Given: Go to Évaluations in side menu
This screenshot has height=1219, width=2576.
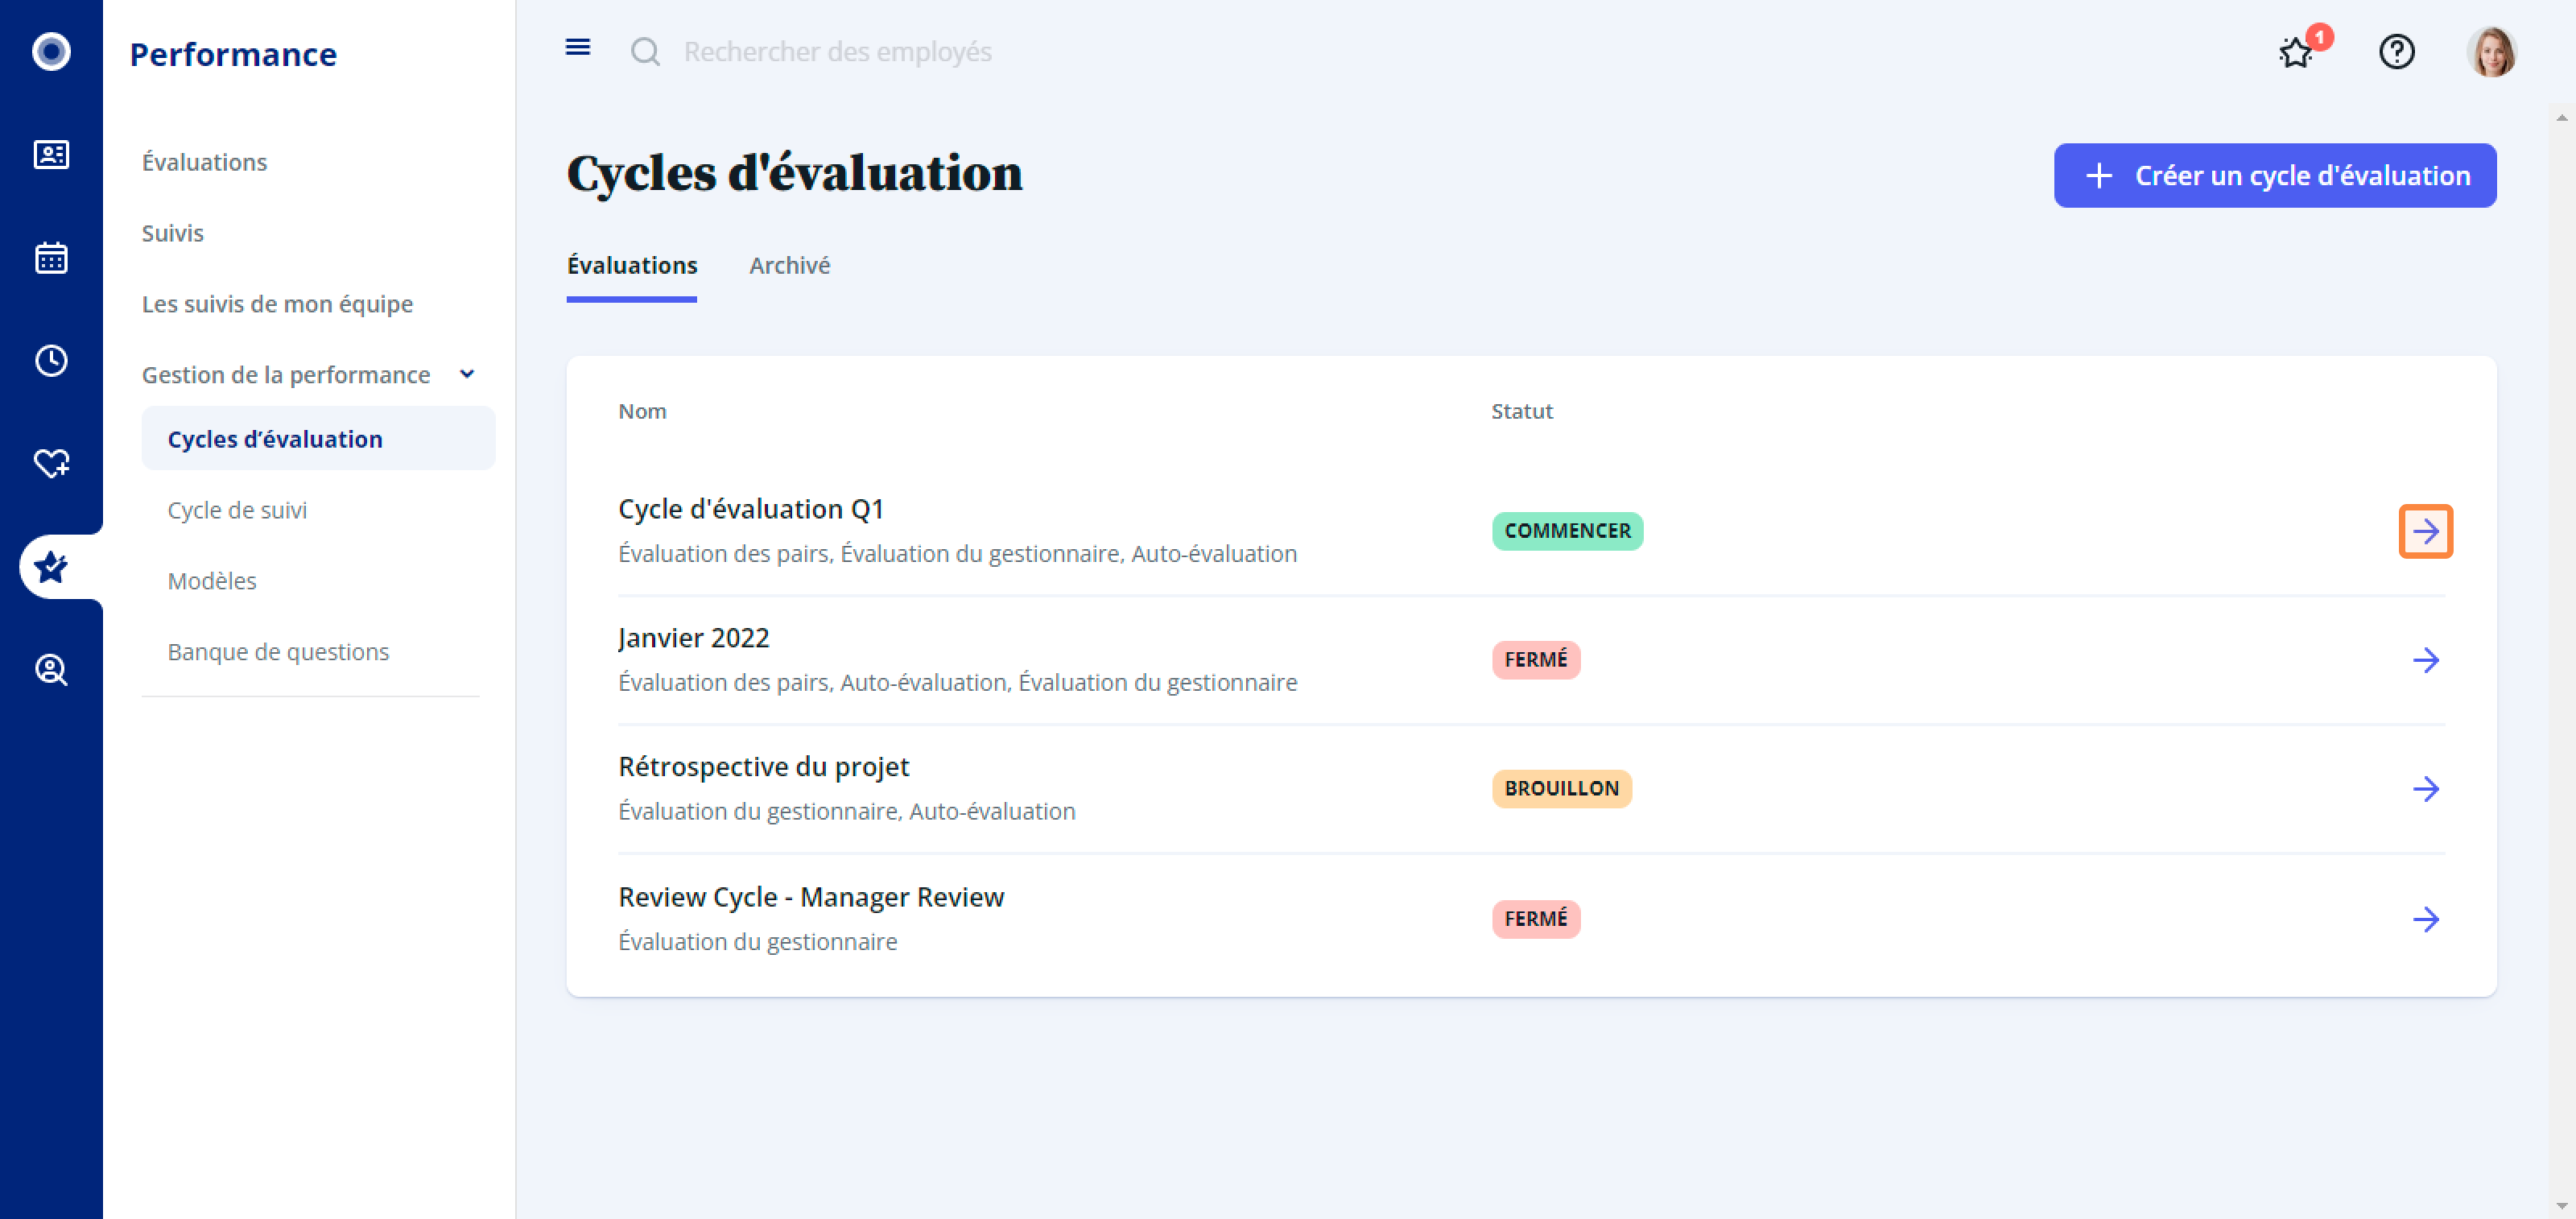Looking at the screenshot, I should 204,162.
